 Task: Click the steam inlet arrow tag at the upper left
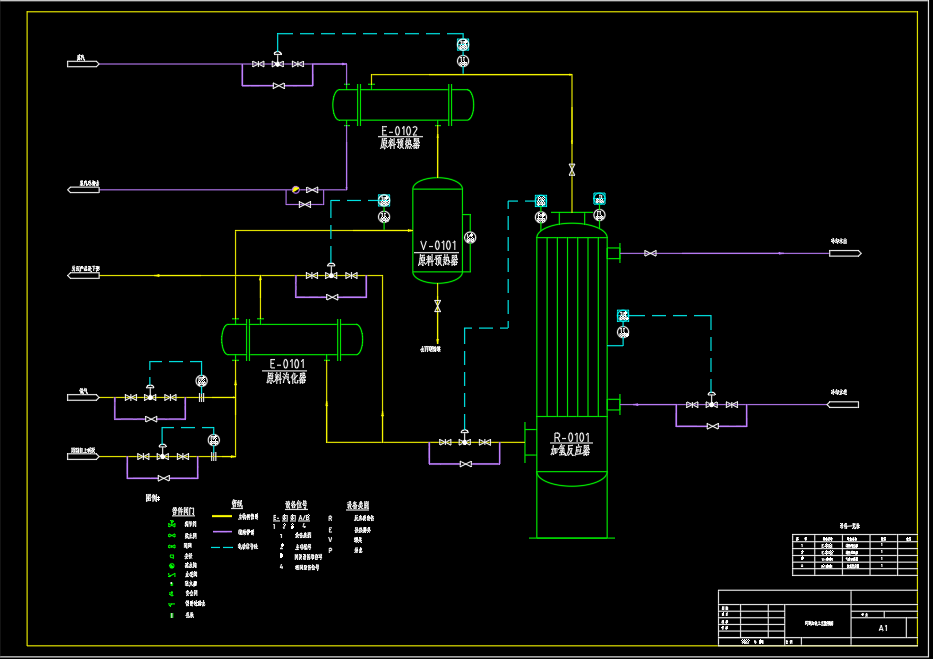pyautogui.click(x=83, y=64)
